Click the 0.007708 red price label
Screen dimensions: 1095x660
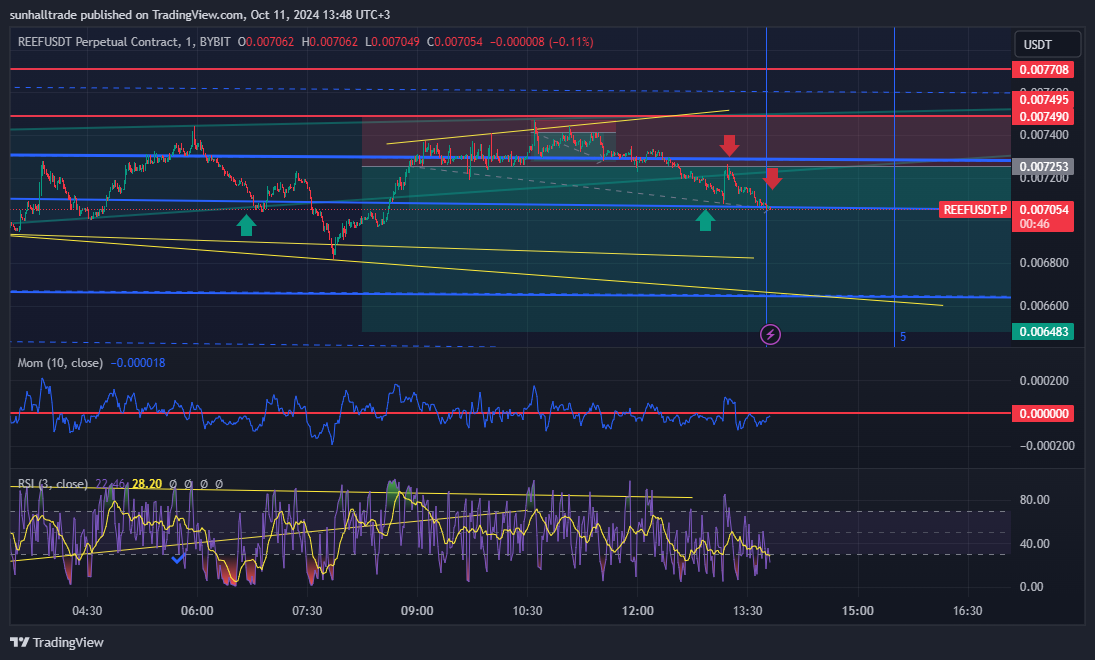1043,69
